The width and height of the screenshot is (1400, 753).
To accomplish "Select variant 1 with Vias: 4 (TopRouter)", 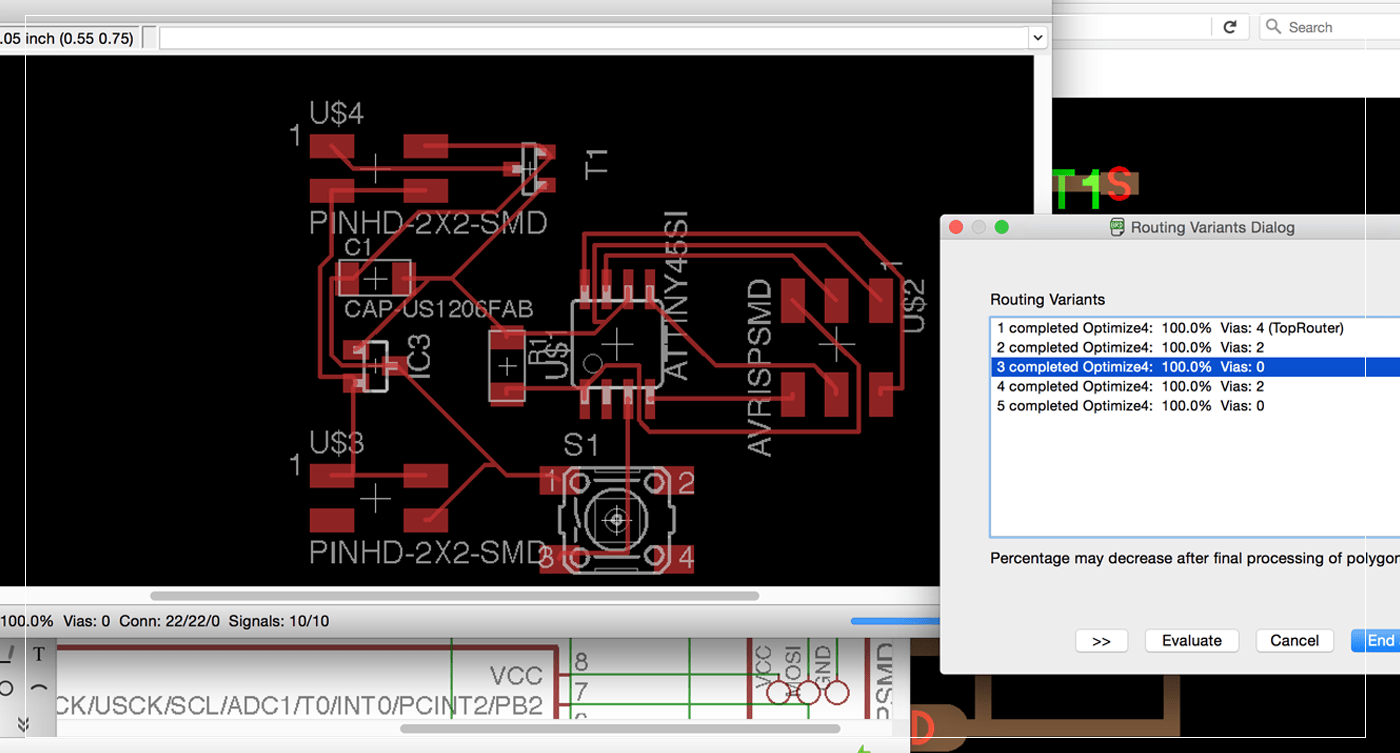I will coord(1195,328).
